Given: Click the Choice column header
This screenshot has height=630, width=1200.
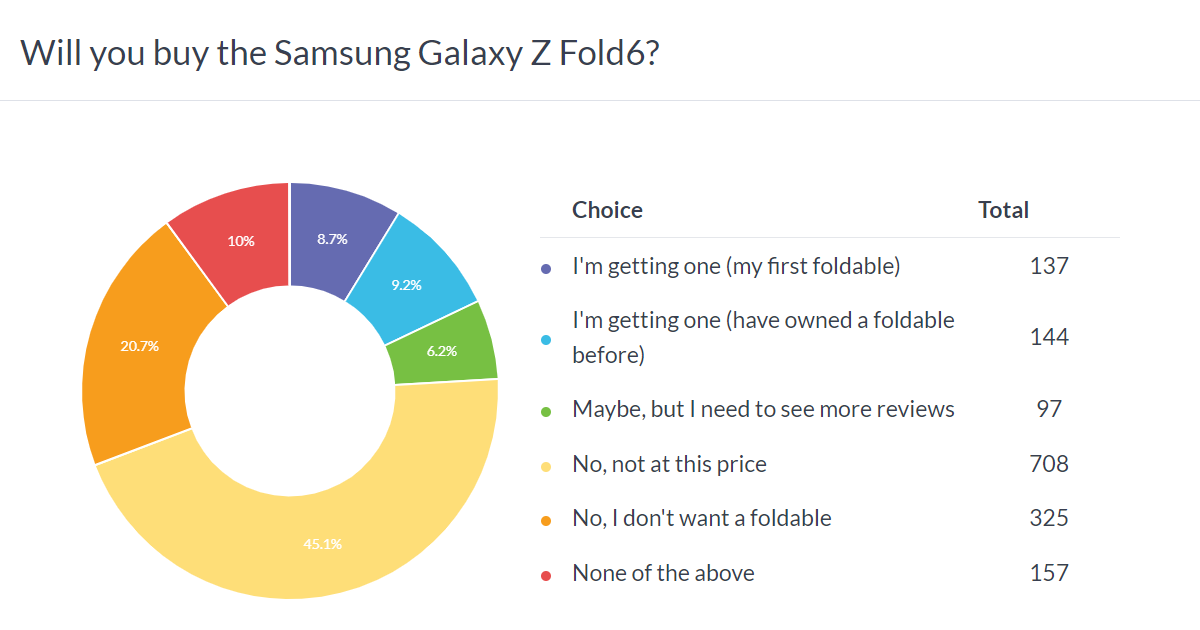Looking at the screenshot, I should [x=607, y=210].
